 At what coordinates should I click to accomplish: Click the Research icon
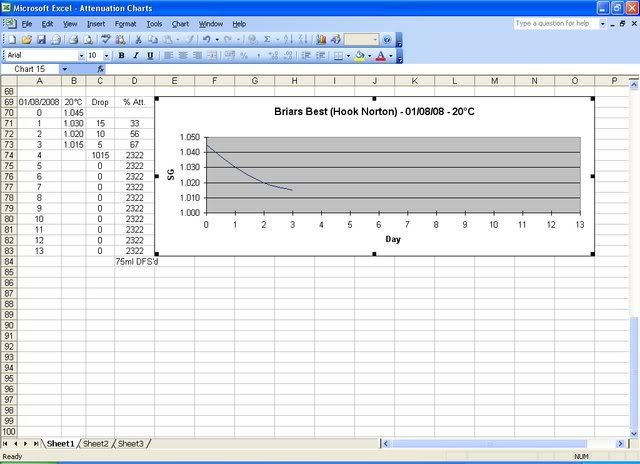[120, 40]
